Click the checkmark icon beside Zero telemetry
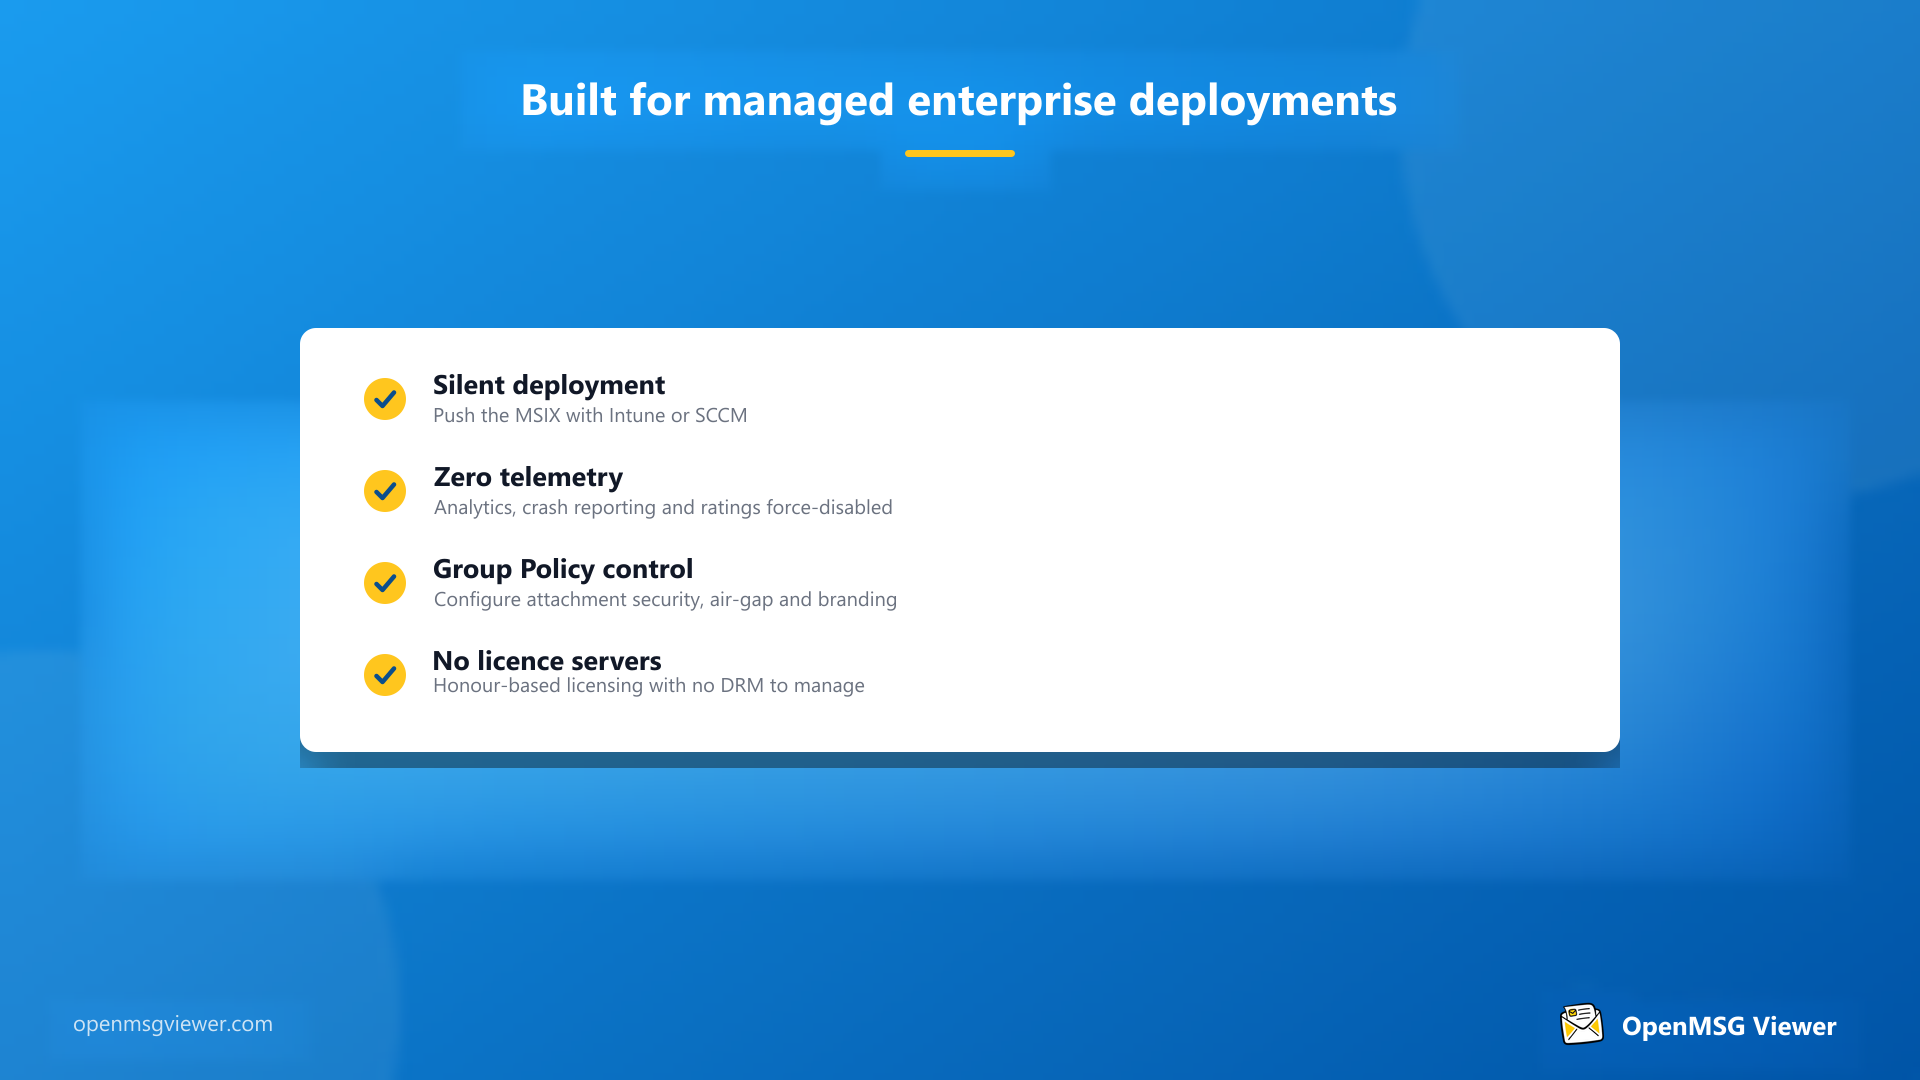 point(385,491)
